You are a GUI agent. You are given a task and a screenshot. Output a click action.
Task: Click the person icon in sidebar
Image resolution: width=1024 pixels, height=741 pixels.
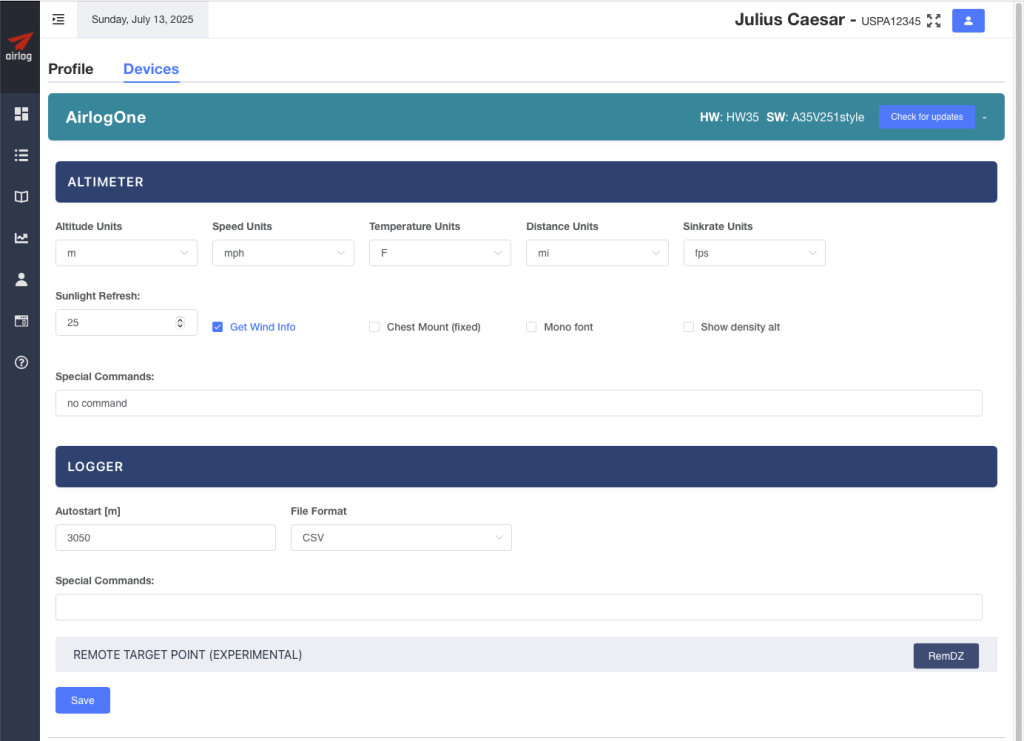20,279
